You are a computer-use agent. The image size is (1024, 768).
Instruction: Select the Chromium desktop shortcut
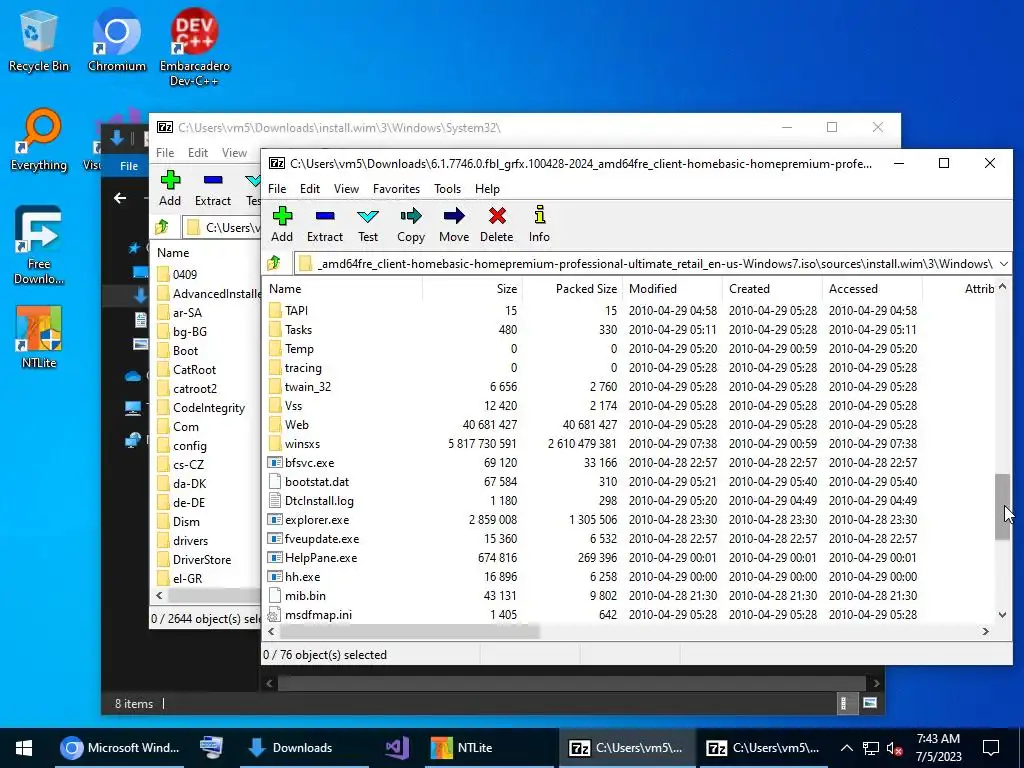[x=117, y=40]
